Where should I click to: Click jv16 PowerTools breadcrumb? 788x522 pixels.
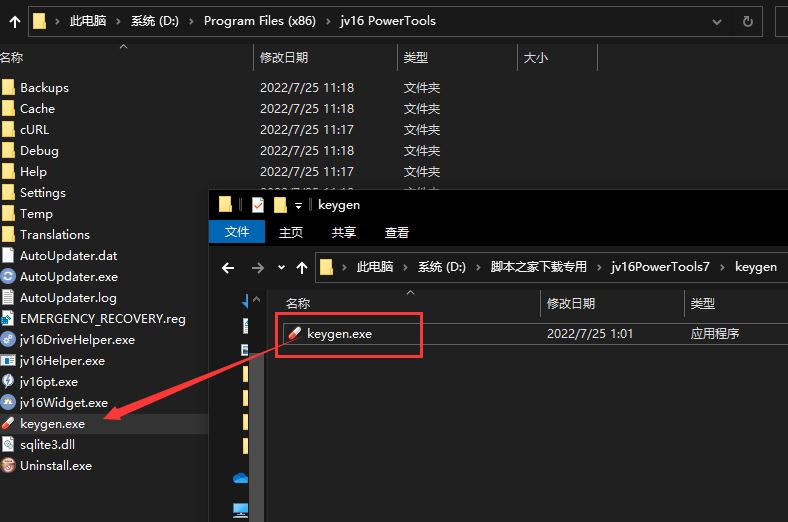(387, 21)
